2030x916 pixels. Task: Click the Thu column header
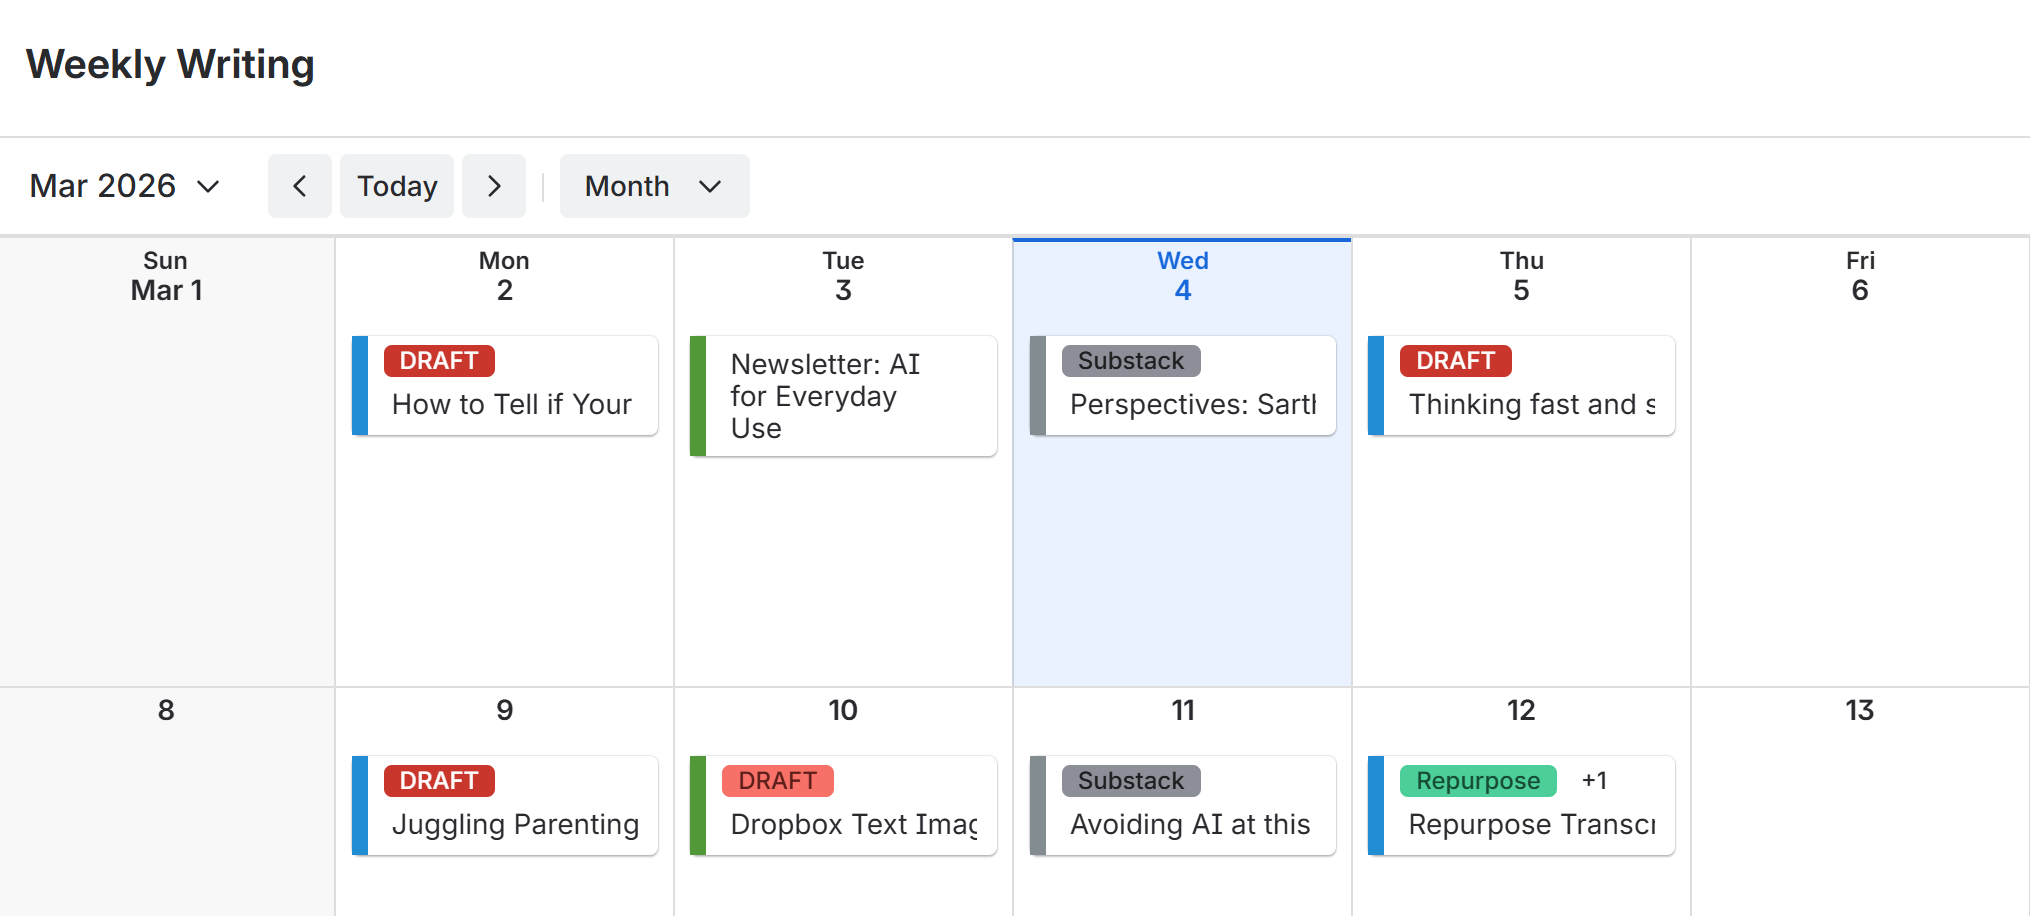[x=1521, y=275]
